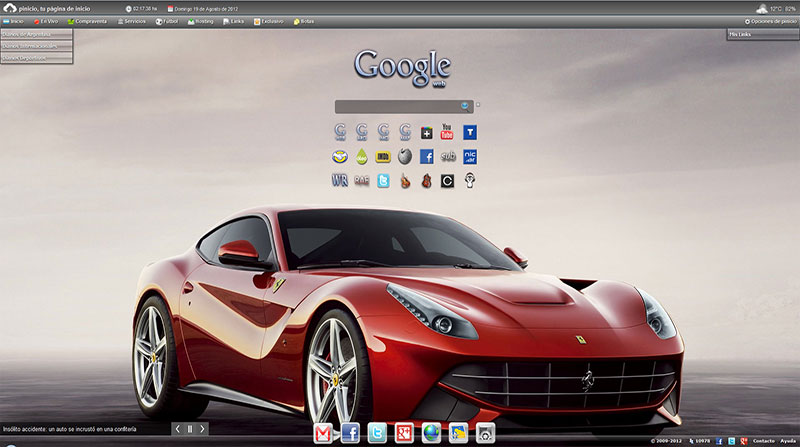
Task: Click the Contacto link in the footer
Action: click(763, 441)
